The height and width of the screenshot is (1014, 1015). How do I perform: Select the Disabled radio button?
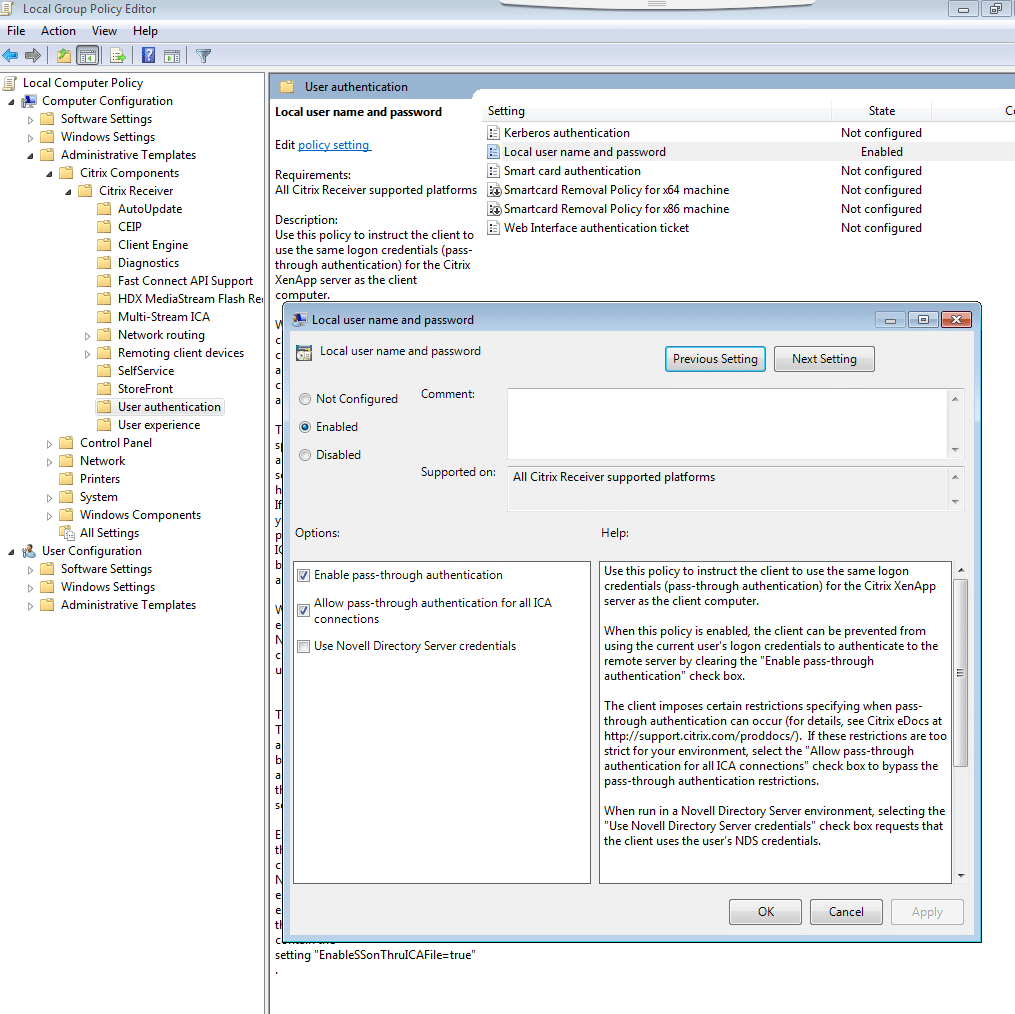(x=305, y=455)
